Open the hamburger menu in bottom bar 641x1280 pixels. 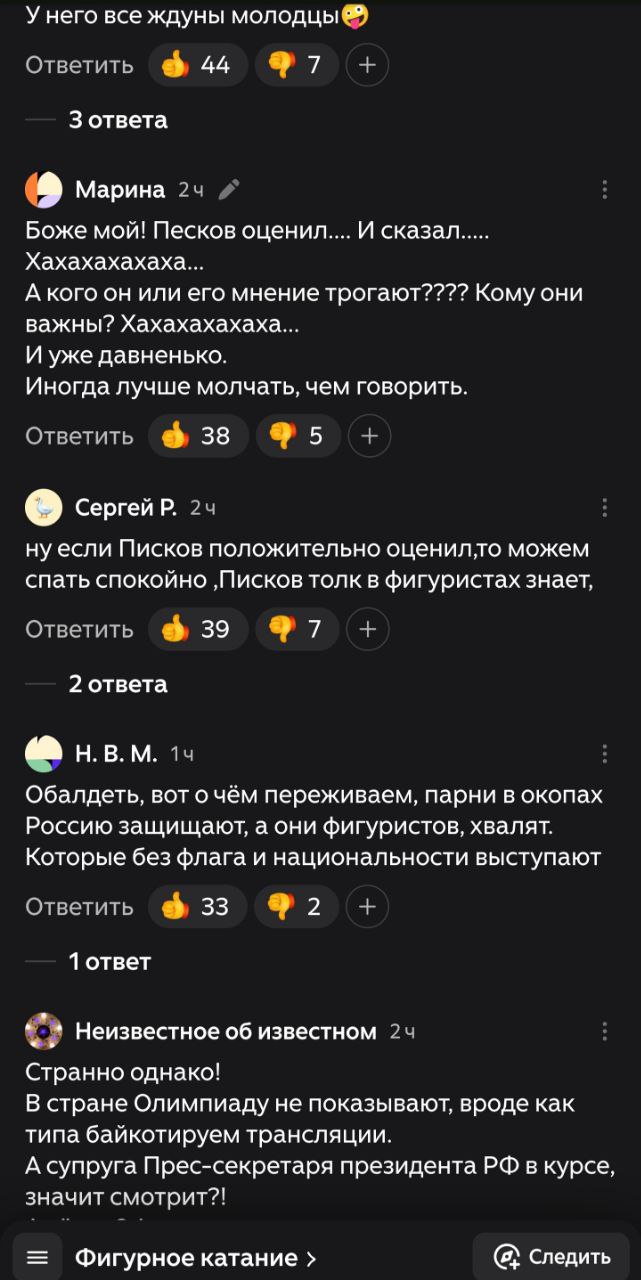coord(38,1257)
